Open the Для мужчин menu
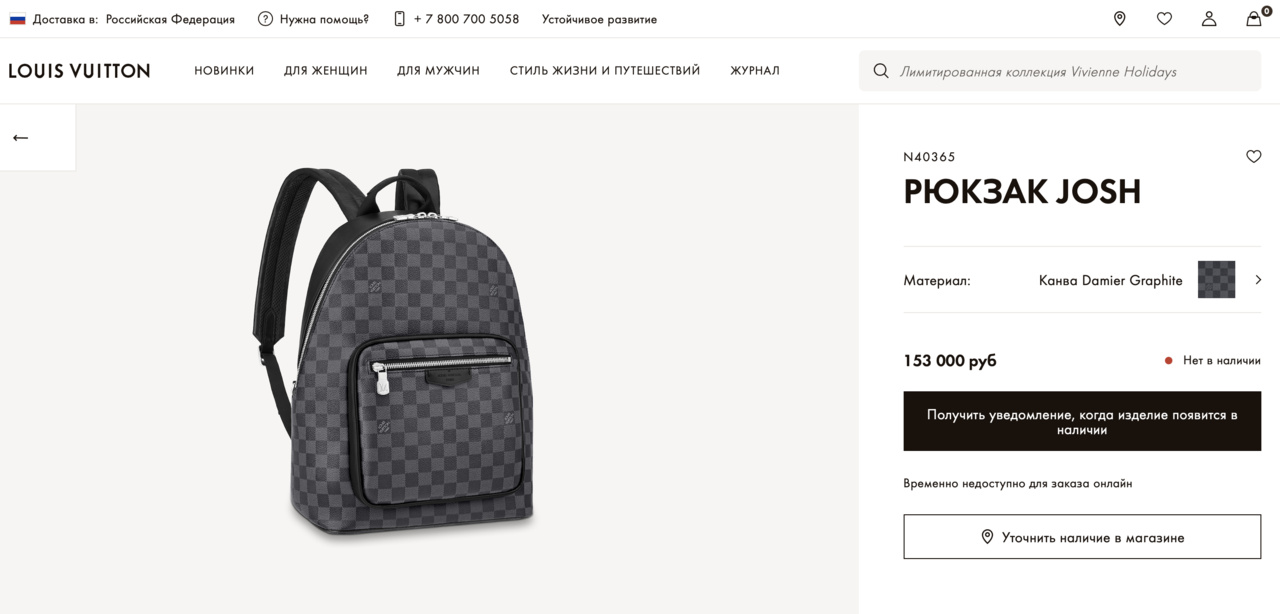 click(438, 71)
